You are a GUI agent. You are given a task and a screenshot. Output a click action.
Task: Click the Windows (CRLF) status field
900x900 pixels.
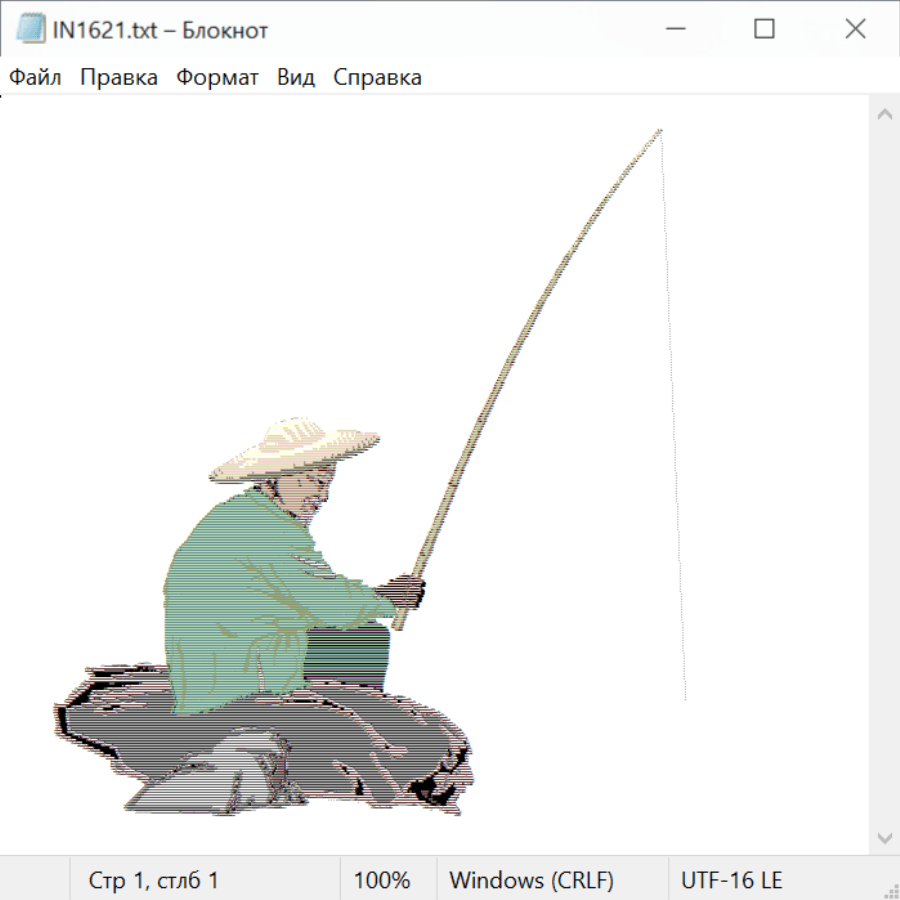pyautogui.click(x=531, y=880)
